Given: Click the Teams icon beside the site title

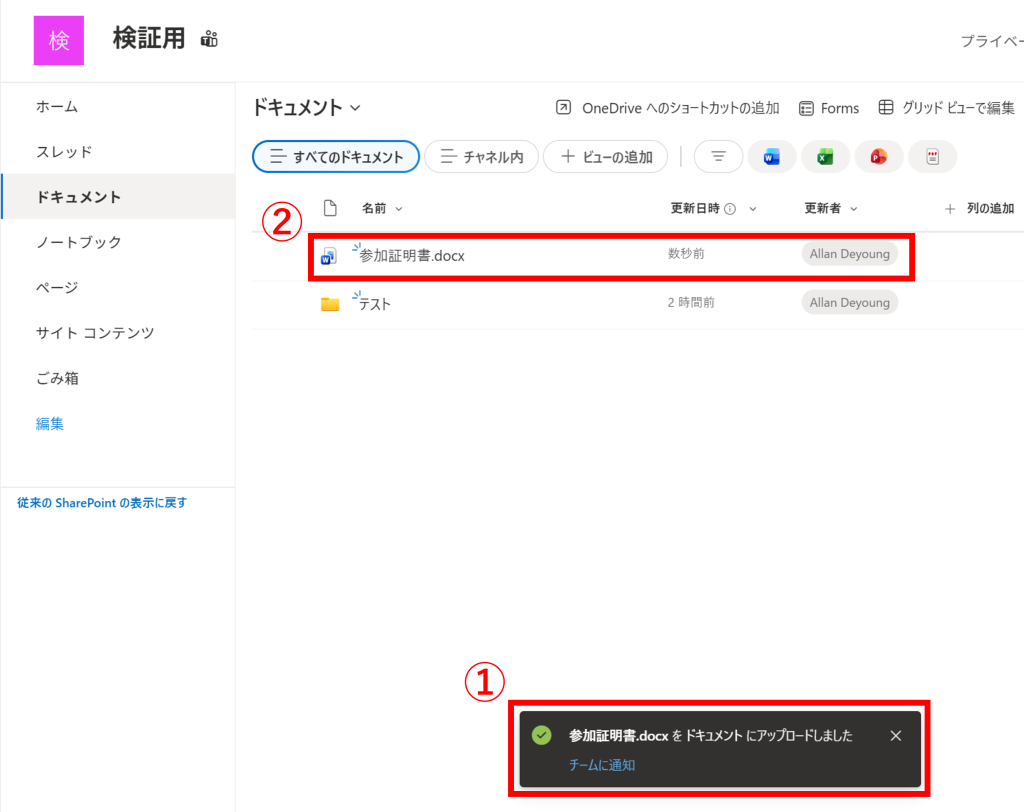Looking at the screenshot, I should click(209, 40).
